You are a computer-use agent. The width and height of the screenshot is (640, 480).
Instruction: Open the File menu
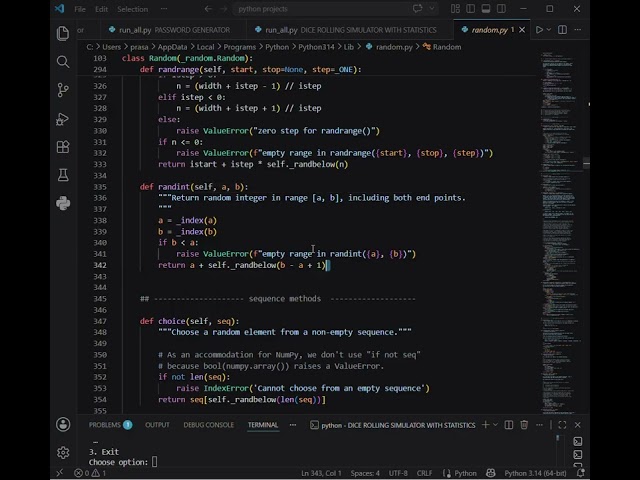[80, 9]
